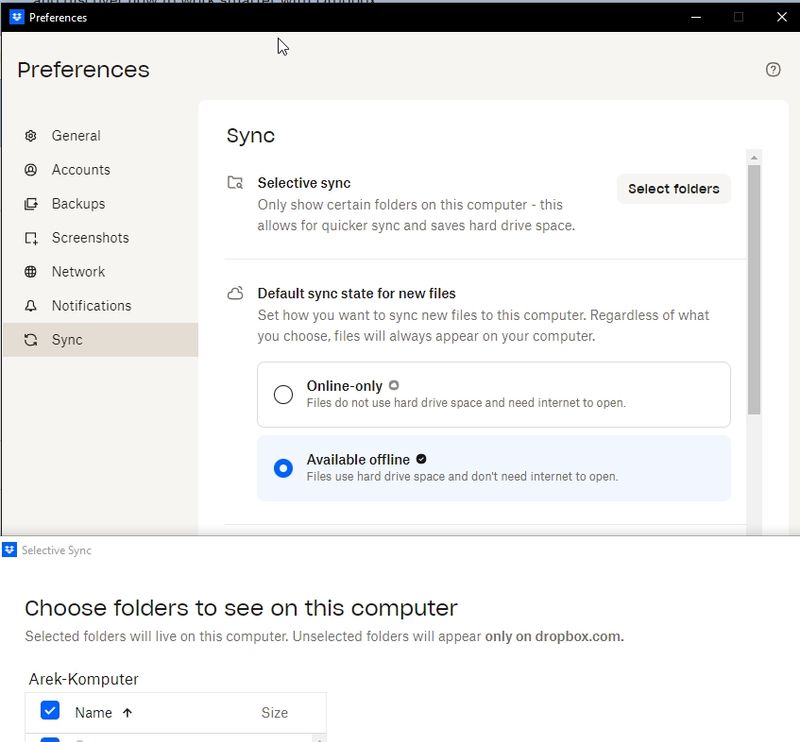
Task: Open the Network preferences section
Action: [x=78, y=272]
